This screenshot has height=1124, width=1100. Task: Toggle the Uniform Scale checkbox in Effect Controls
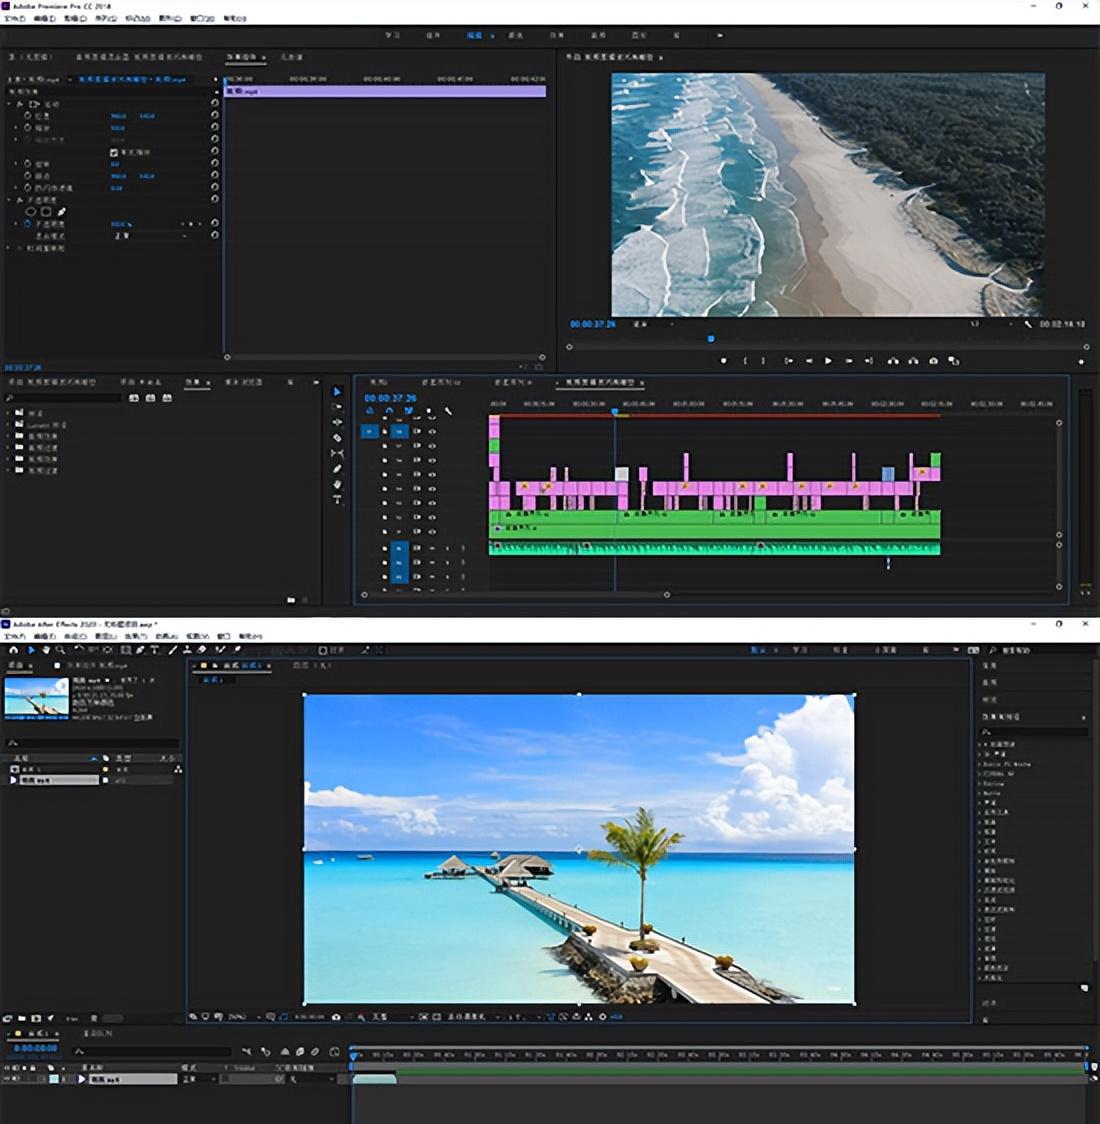(113, 153)
